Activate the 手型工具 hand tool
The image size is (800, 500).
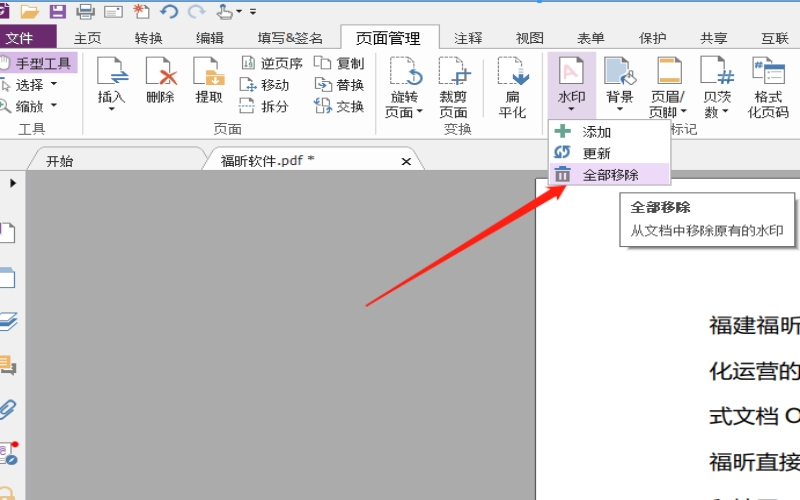[38, 63]
